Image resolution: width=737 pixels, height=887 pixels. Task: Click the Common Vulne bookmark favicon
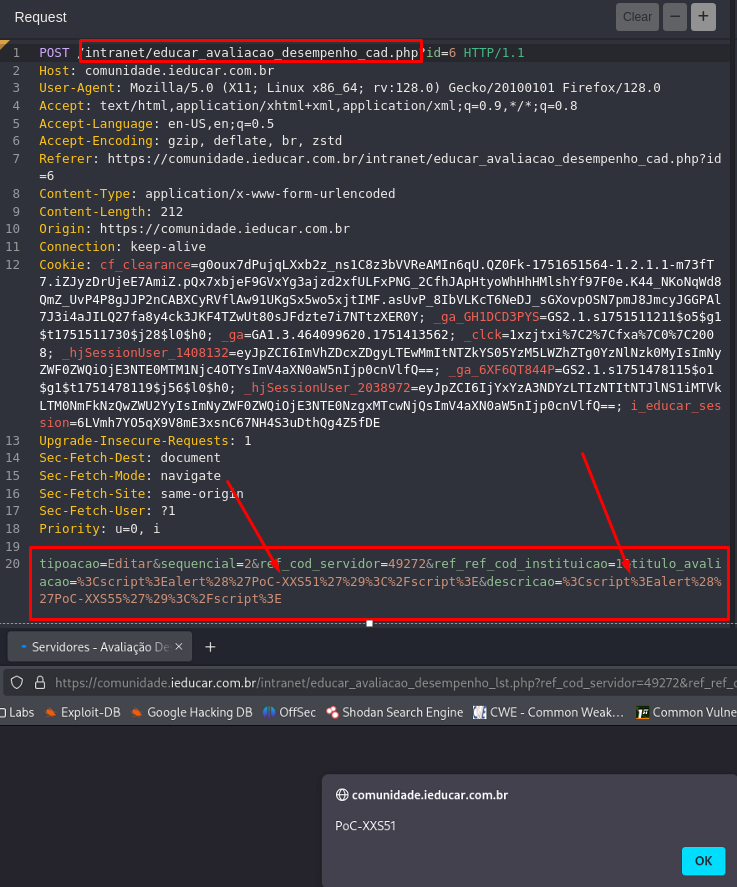(x=642, y=713)
